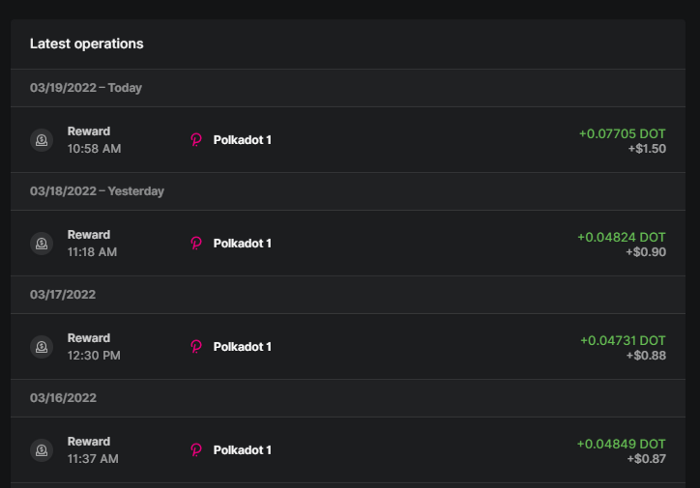Click Polkadot logo in today's reward row
The width and height of the screenshot is (700, 488).
[x=197, y=140]
